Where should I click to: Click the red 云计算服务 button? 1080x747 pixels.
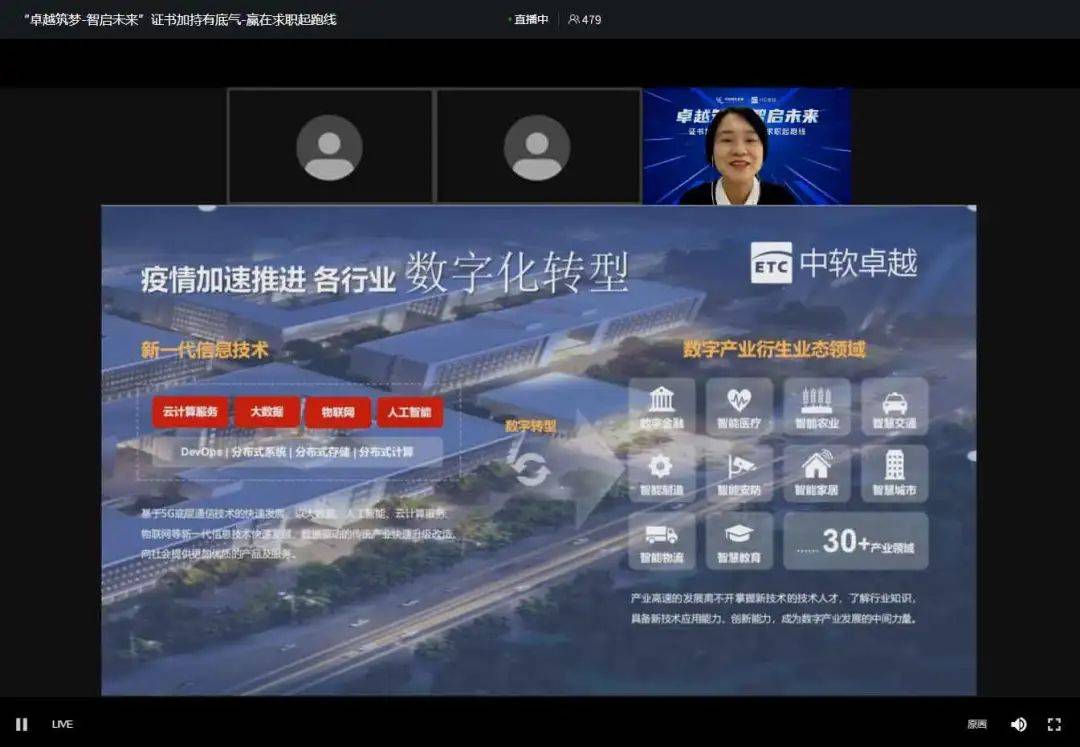coord(190,412)
